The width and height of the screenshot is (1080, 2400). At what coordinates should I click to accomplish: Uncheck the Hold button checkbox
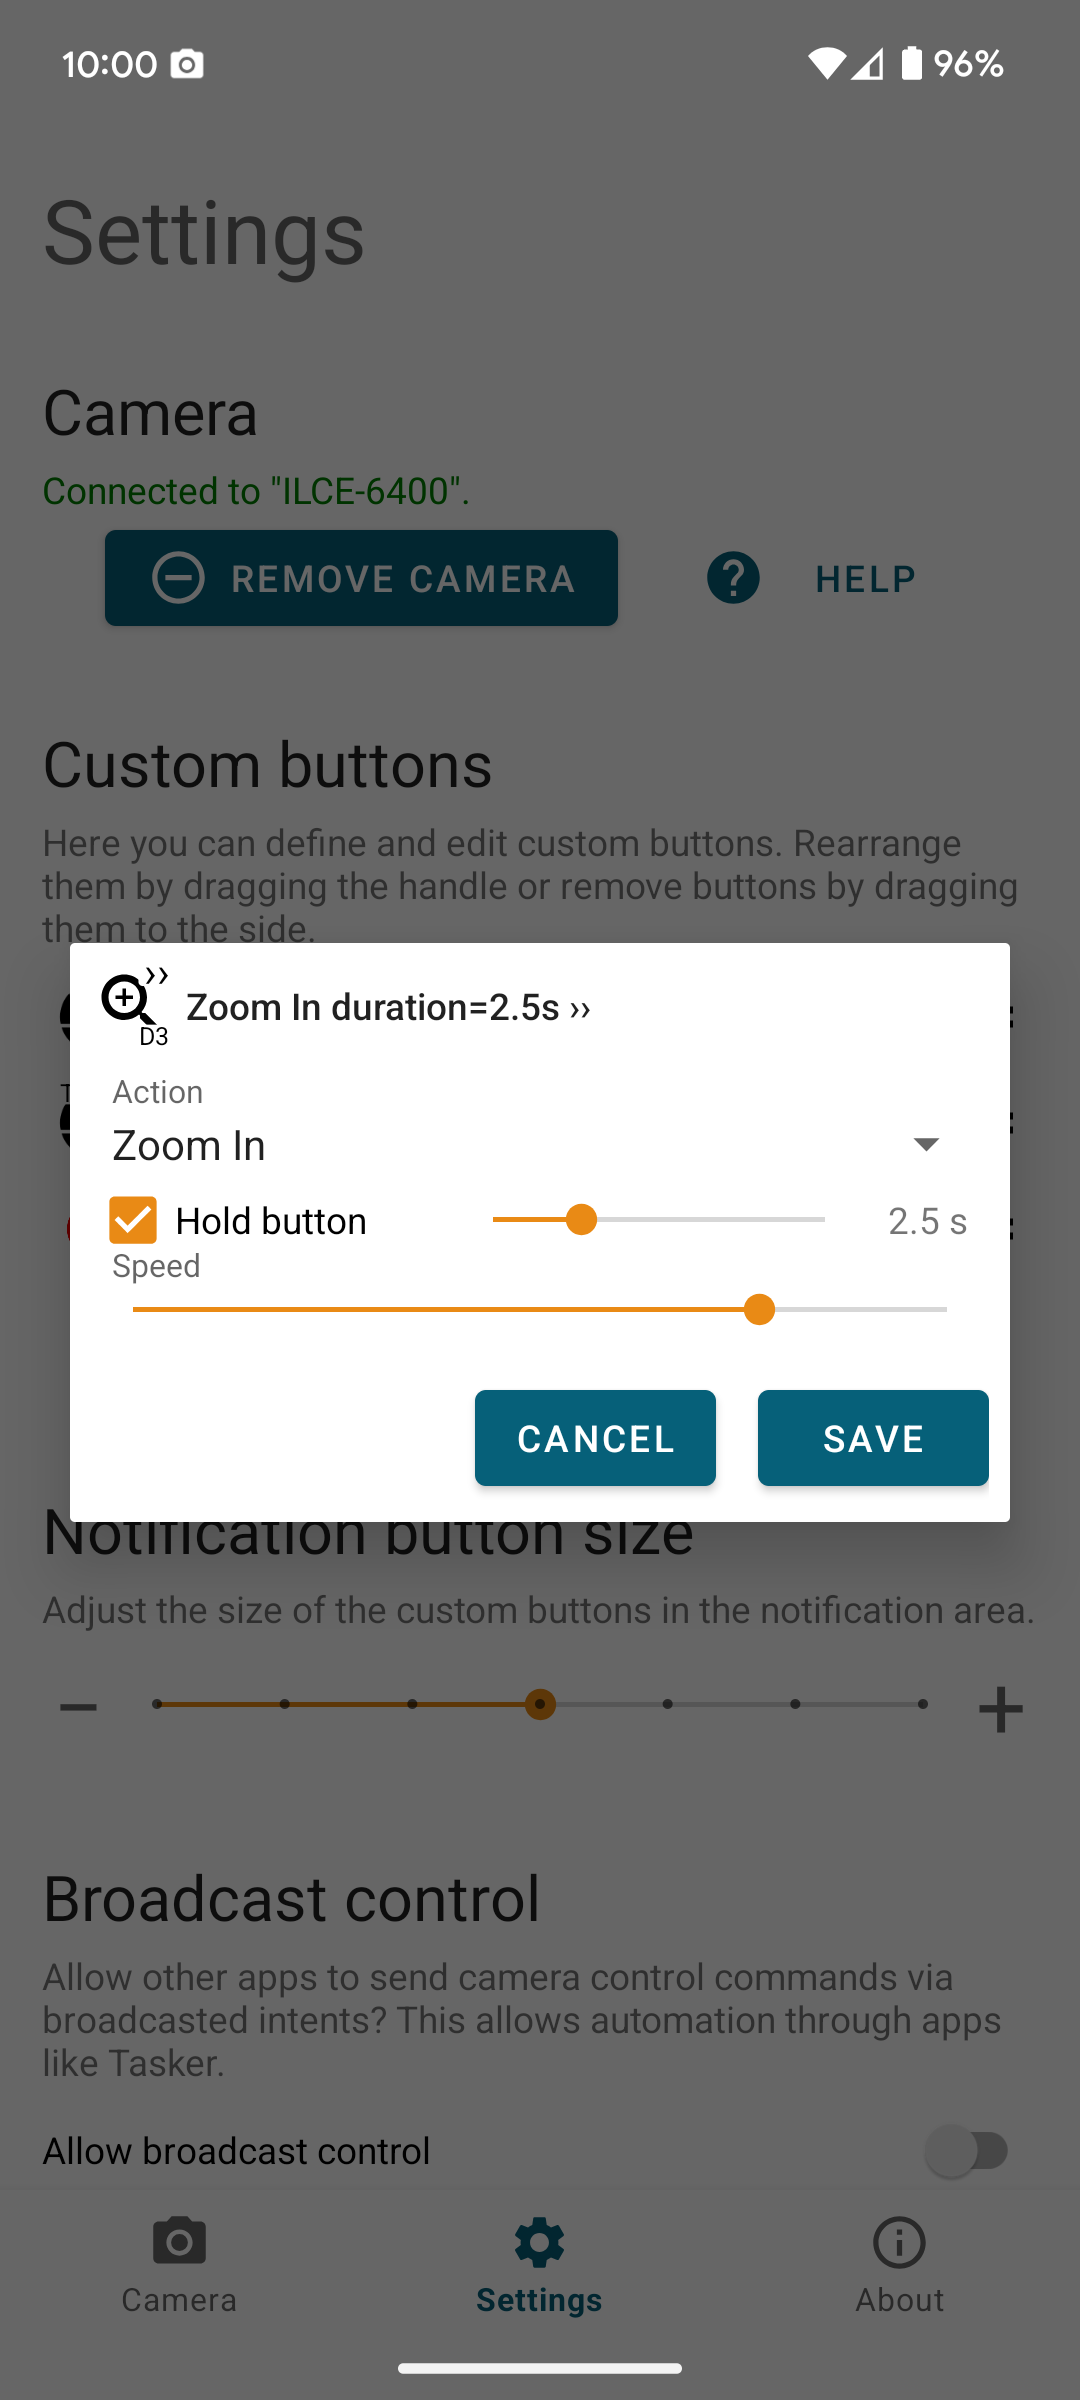[133, 1220]
